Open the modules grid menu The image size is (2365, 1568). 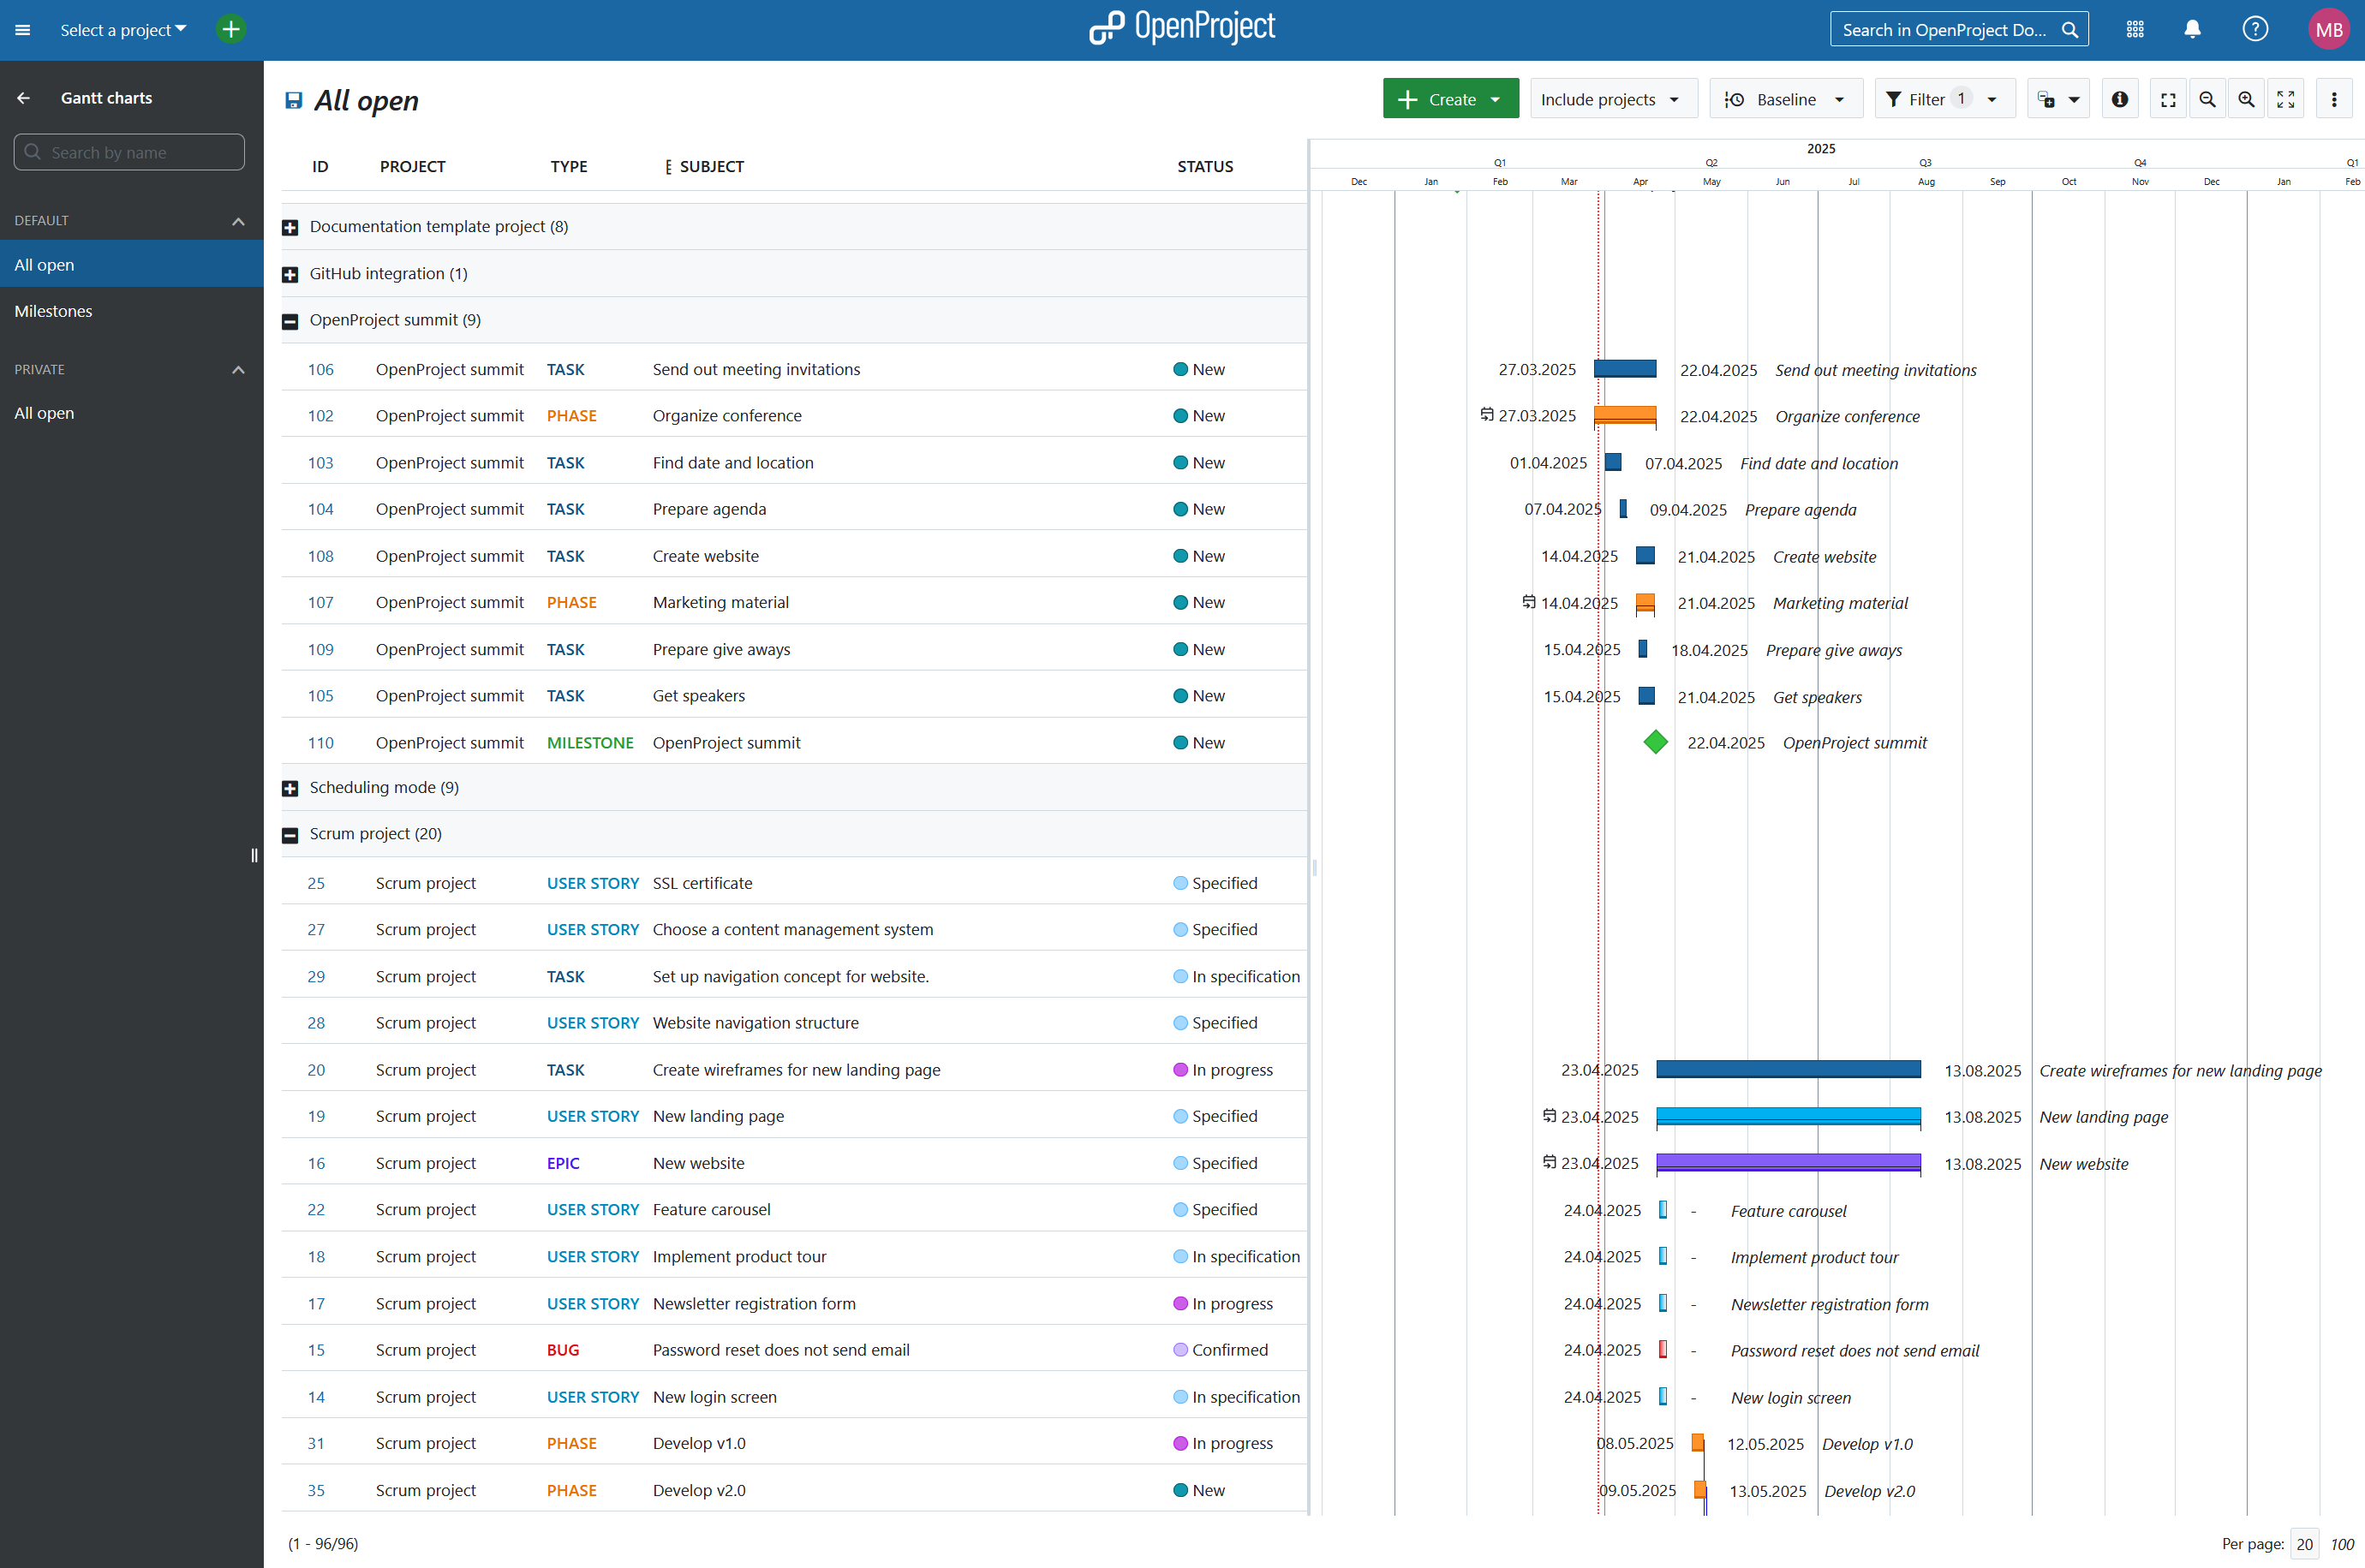click(x=2135, y=29)
